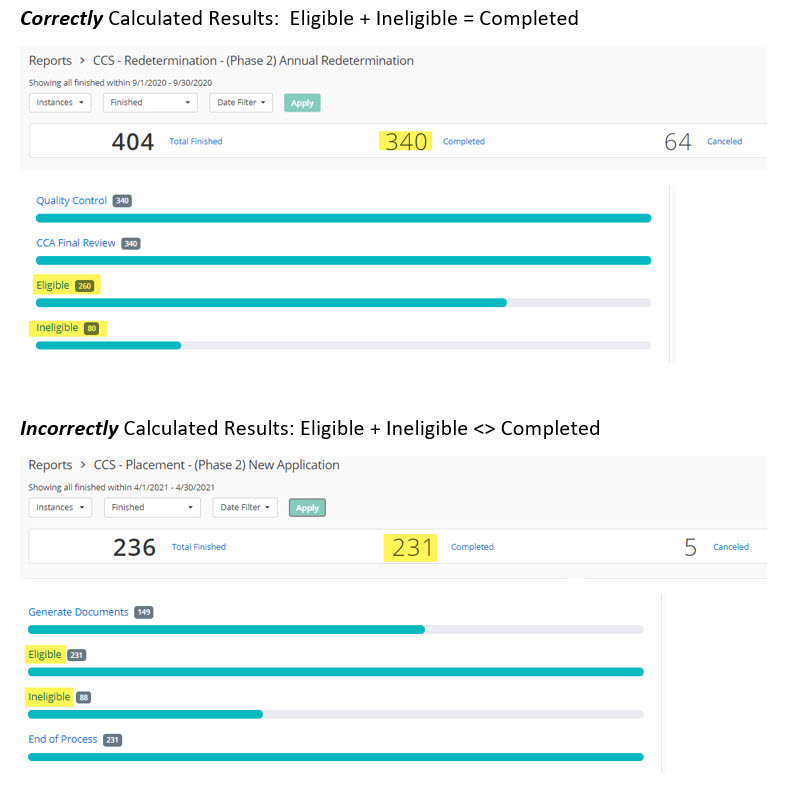Open the Instances dropdown in Redetermination report
810x791 pixels.
click(x=60, y=102)
